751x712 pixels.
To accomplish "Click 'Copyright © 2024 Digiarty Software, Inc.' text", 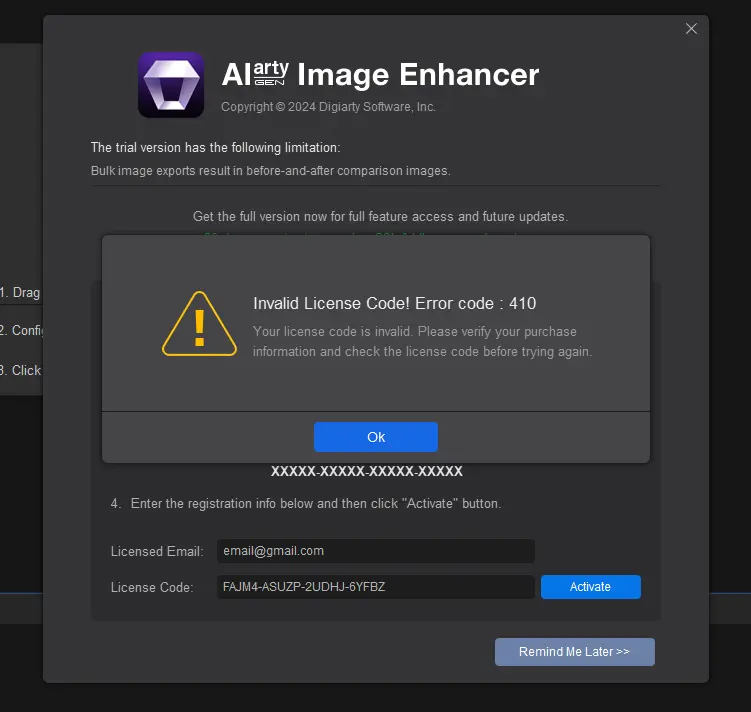I will (328, 106).
